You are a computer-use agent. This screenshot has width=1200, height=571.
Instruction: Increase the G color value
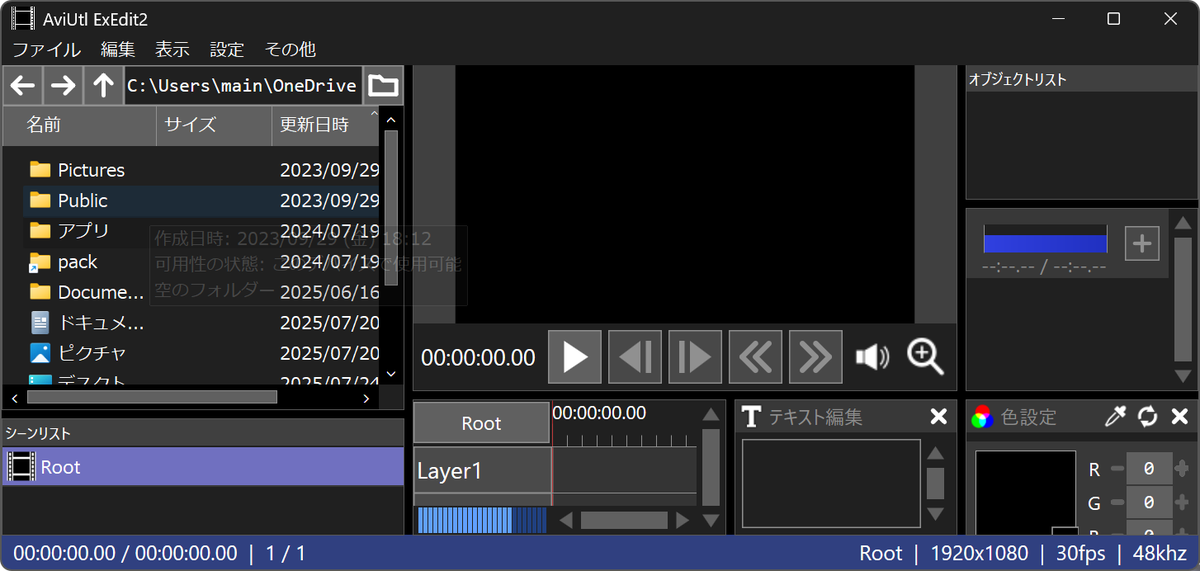coord(1183,502)
